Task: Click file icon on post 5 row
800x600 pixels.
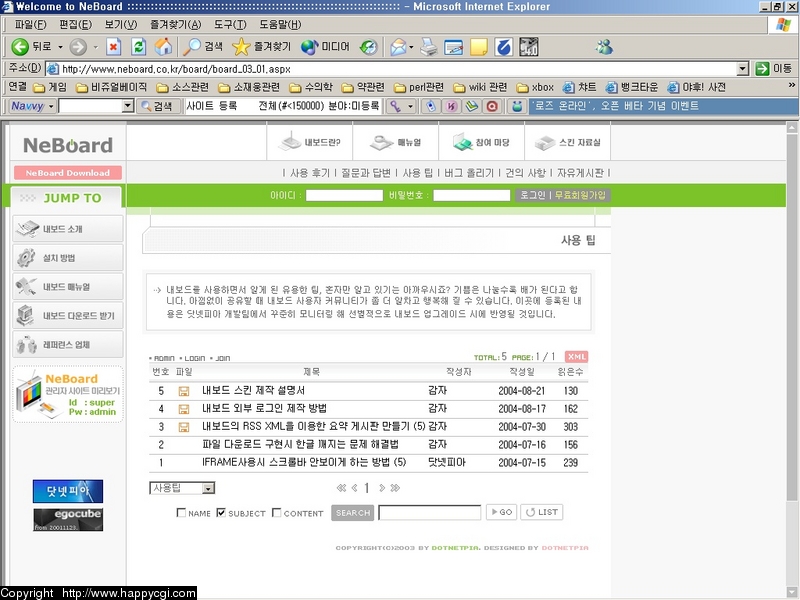Action: (x=184, y=391)
